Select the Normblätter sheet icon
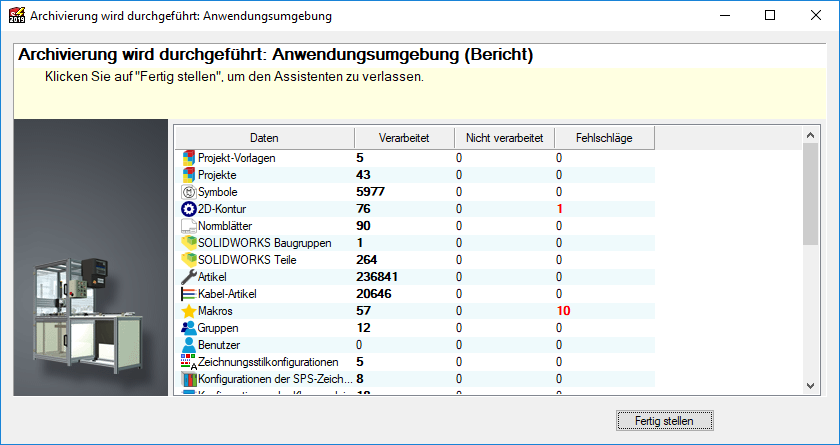 point(188,226)
